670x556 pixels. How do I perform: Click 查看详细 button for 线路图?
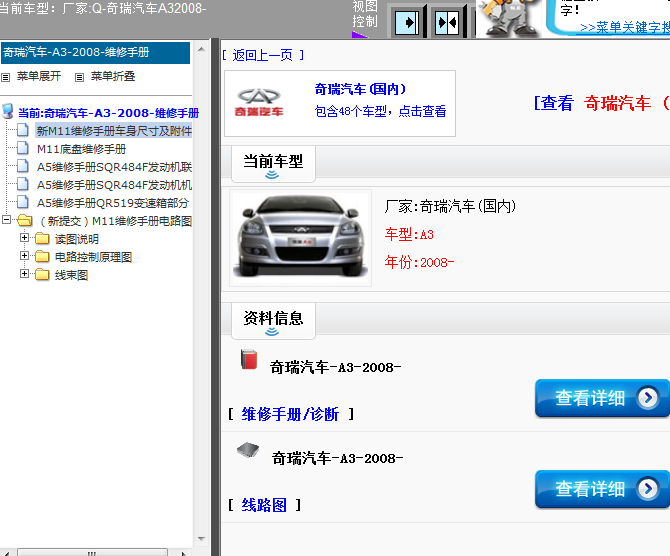coord(602,489)
